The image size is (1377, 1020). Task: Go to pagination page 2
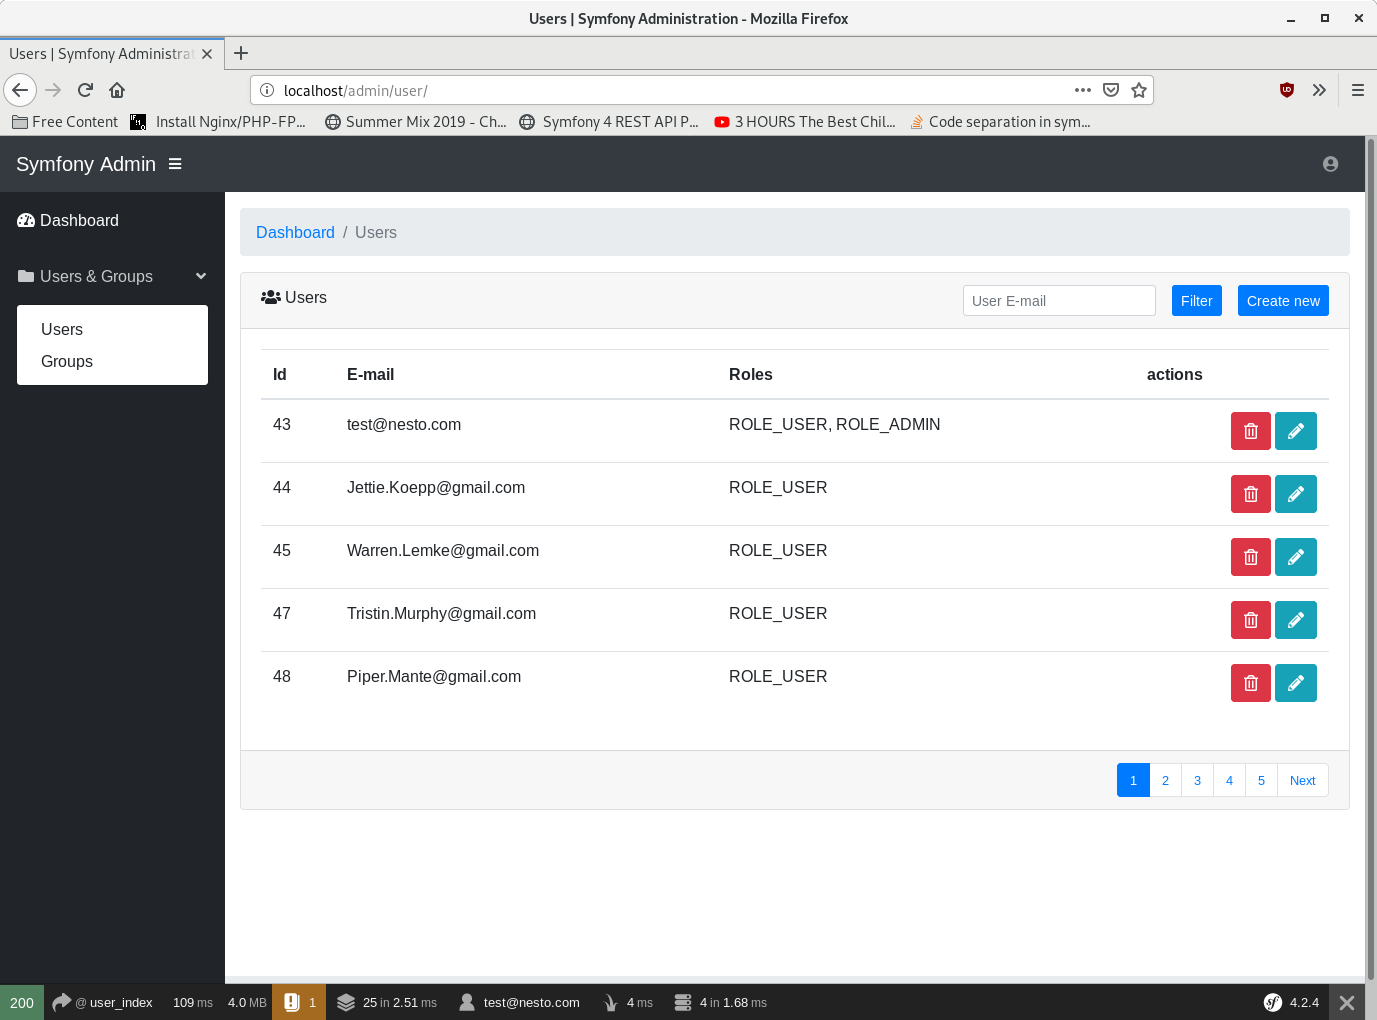pyautogui.click(x=1165, y=780)
